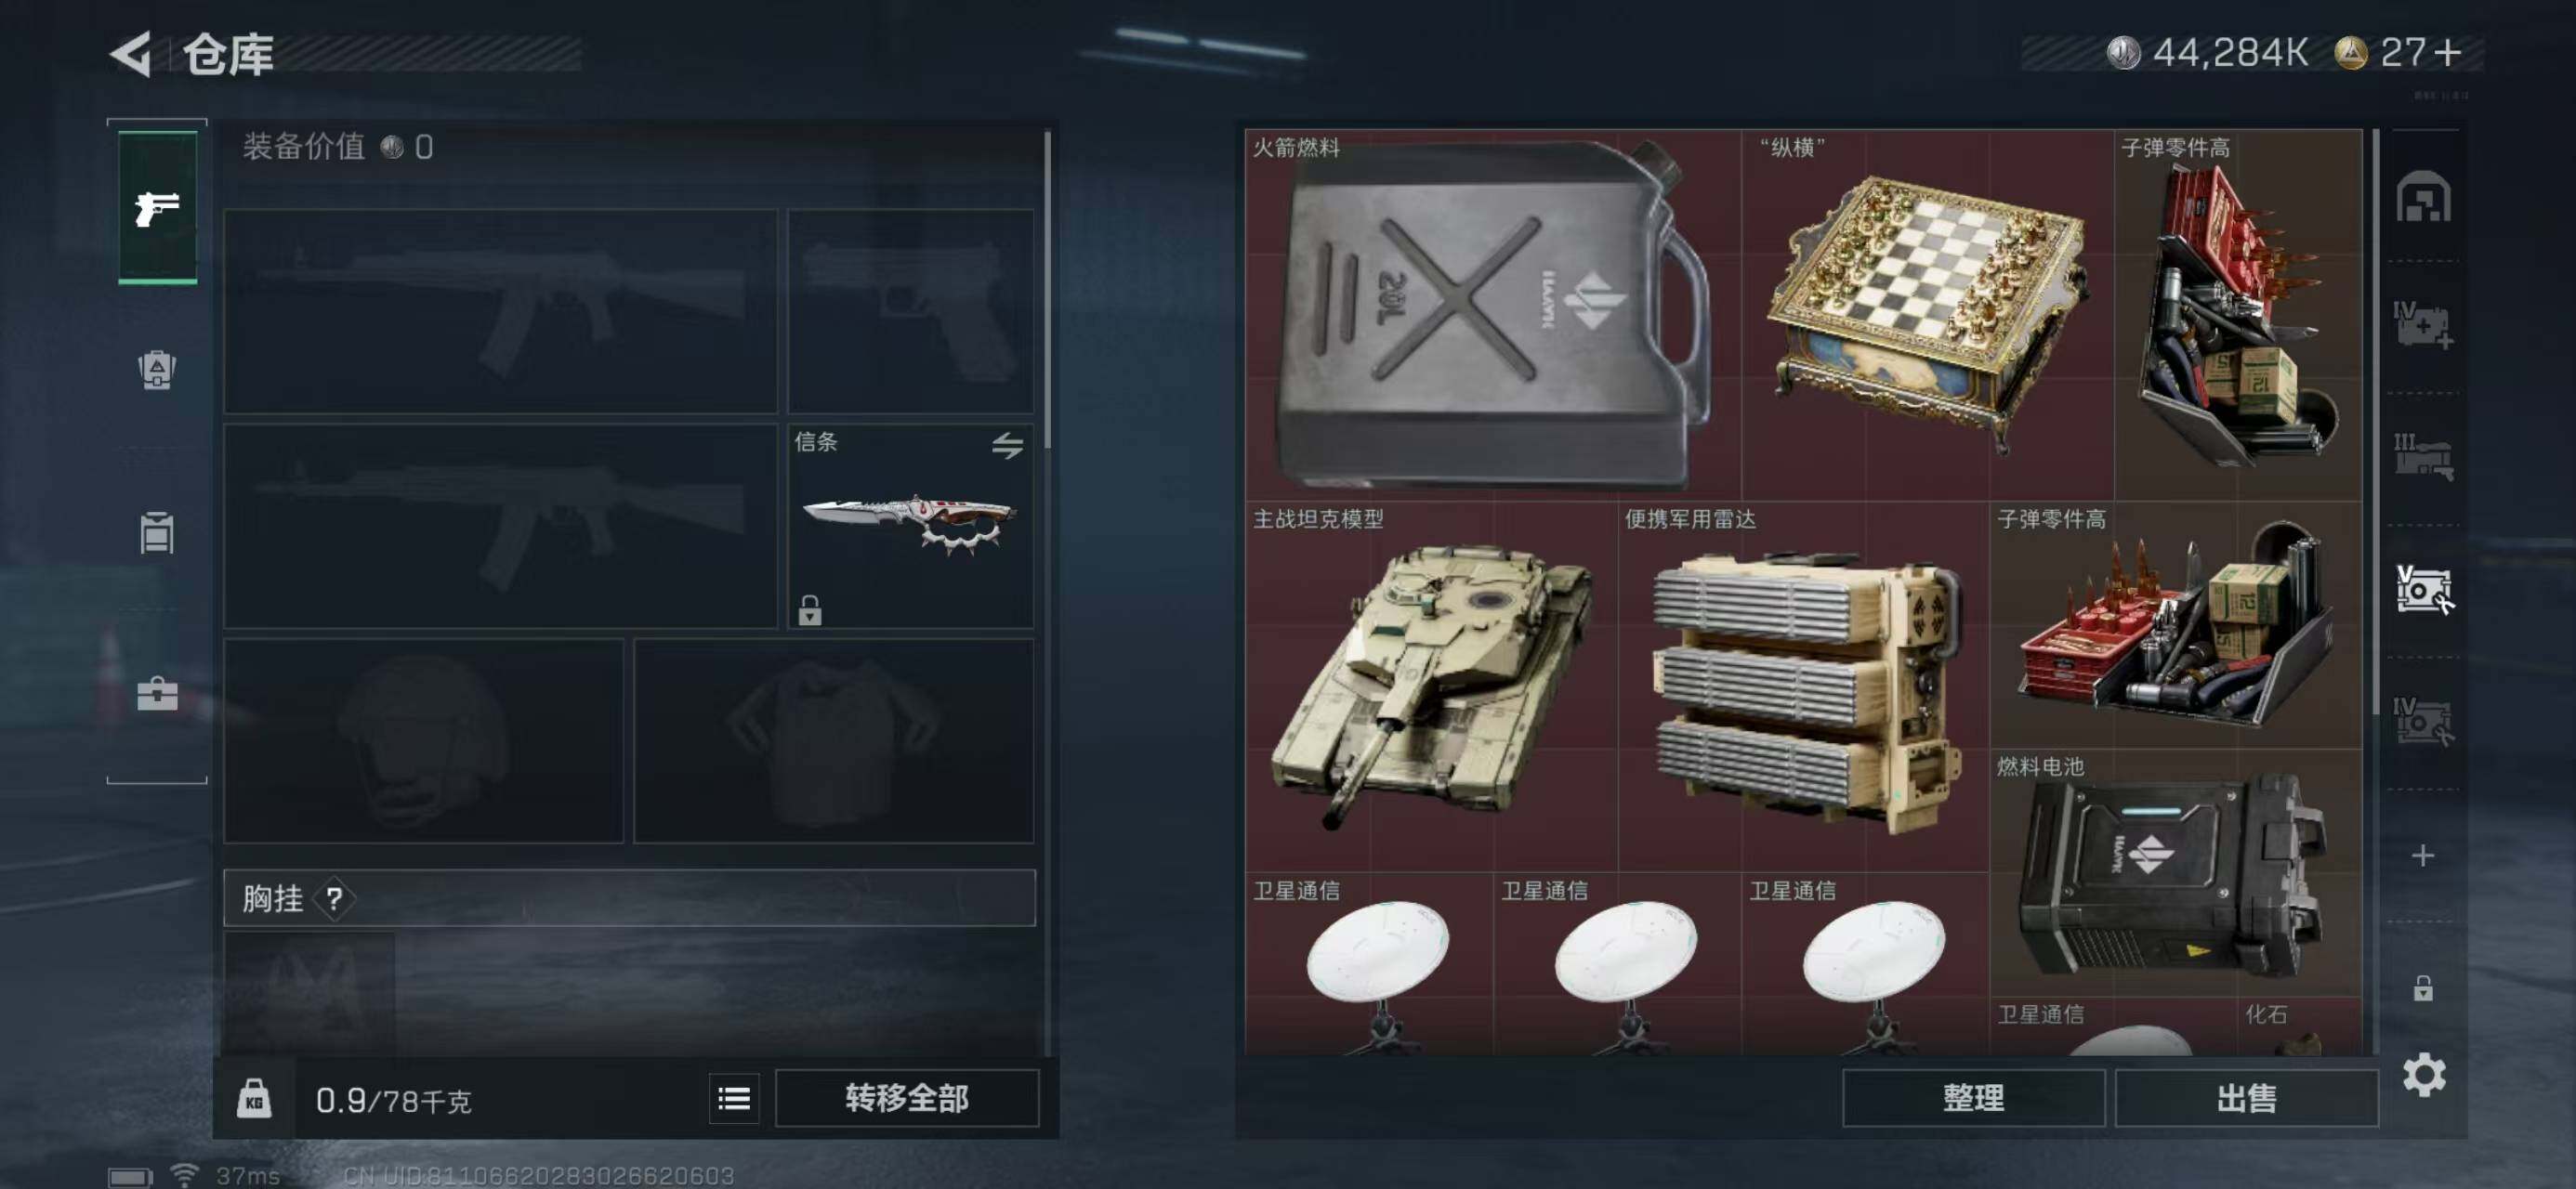The height and width of the screenshot is (1189, 2576).
Task: Click the locked storage slot padlock icon
Action: pyautogui.click(x=2423, y=988)
